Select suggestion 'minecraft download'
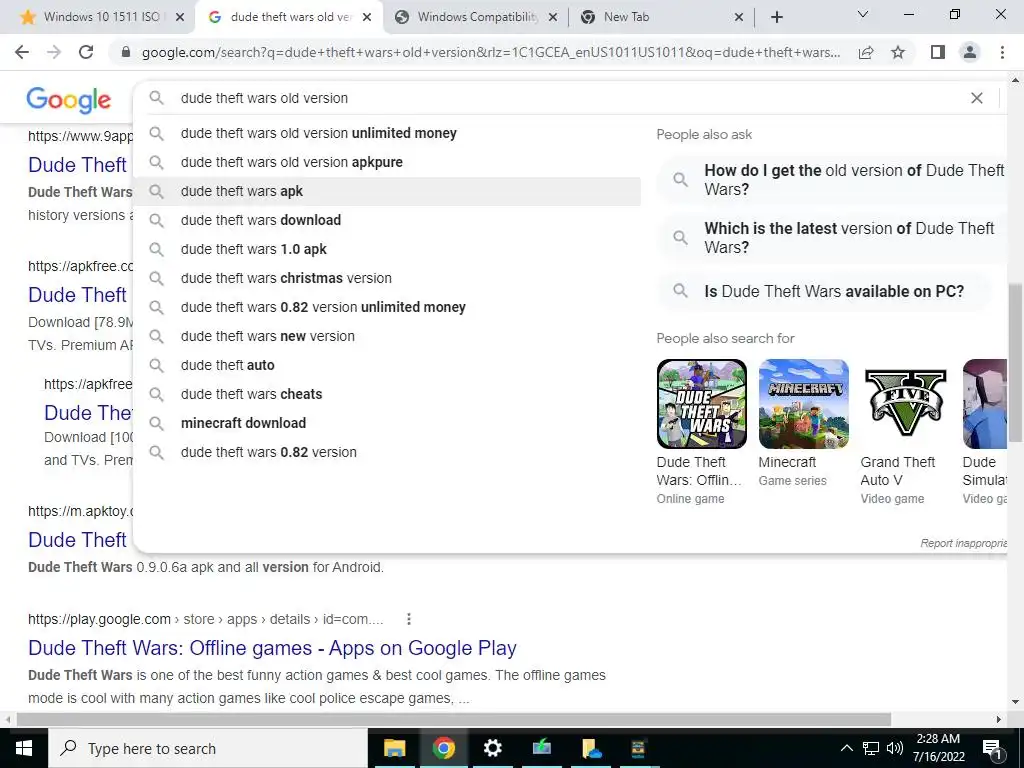Viewport: 1024px width, 768px height. point(387,423)
